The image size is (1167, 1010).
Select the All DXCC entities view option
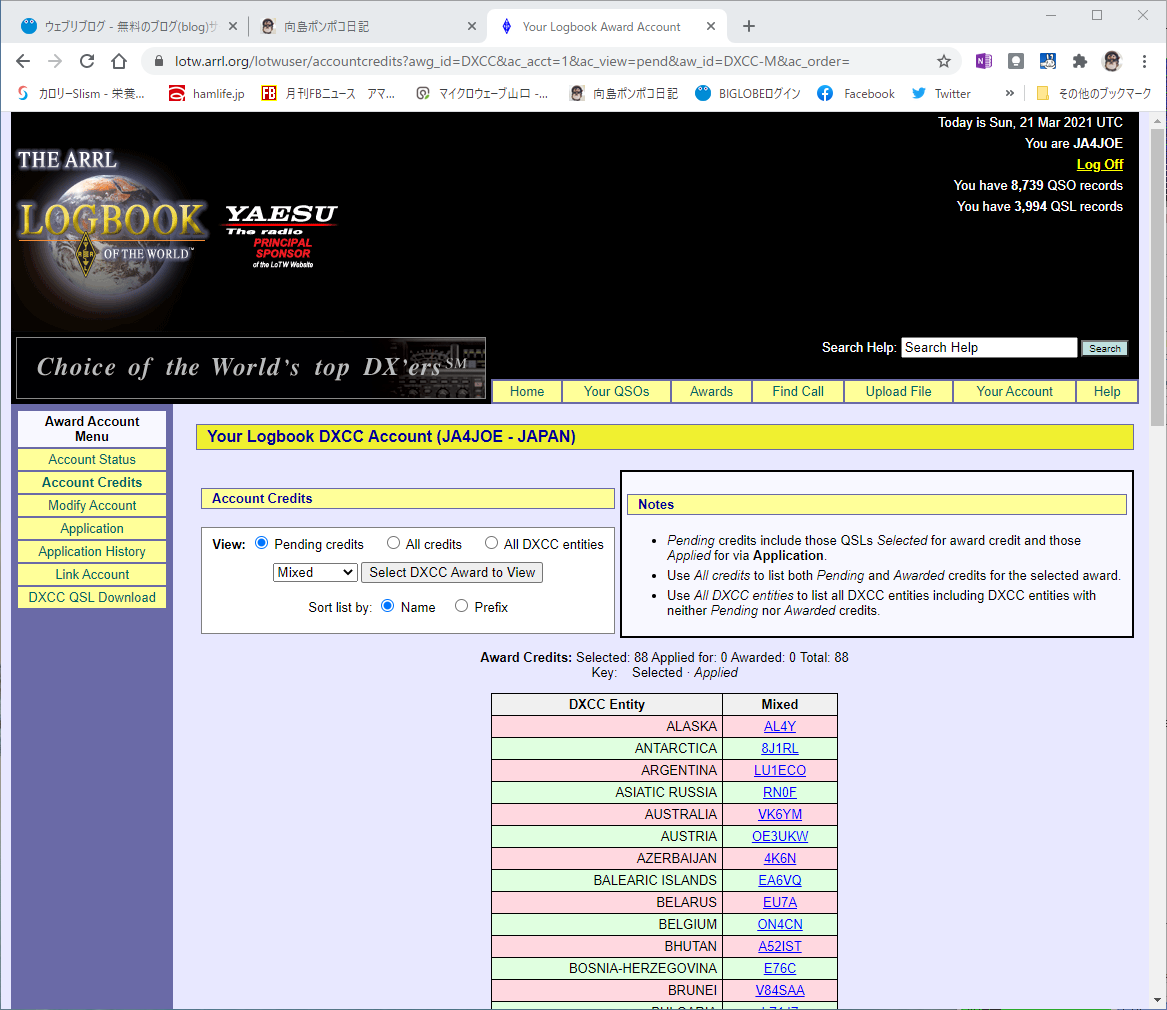tap(491, 543)
